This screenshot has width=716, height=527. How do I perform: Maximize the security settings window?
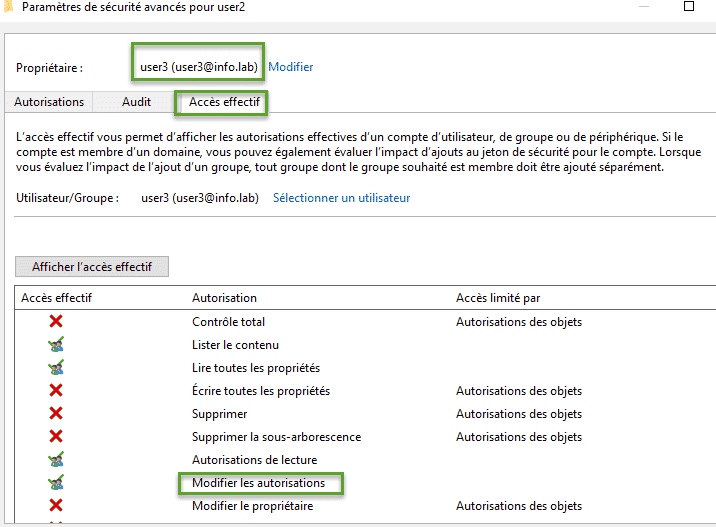tap(688, 6)
